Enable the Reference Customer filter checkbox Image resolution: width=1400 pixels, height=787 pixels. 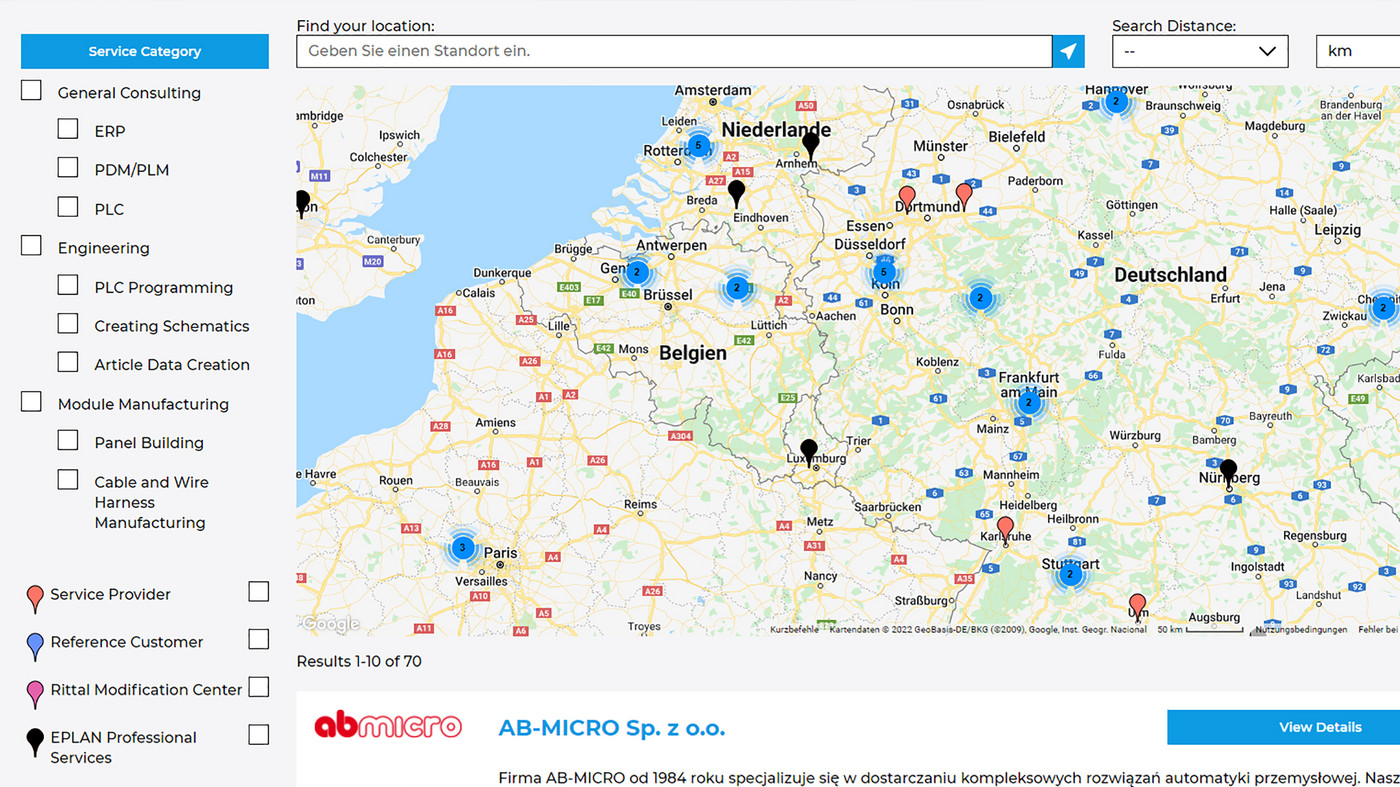(x=258, y=639)
